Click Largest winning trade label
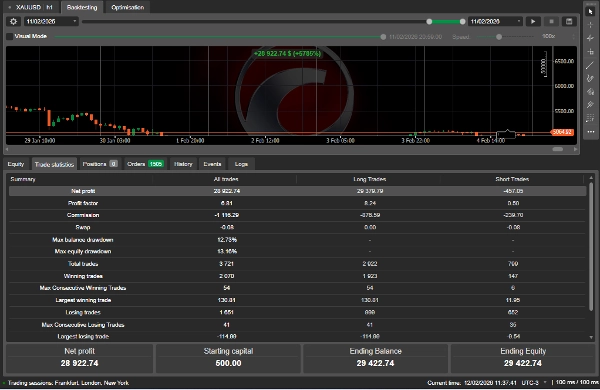 pos(83,300)
